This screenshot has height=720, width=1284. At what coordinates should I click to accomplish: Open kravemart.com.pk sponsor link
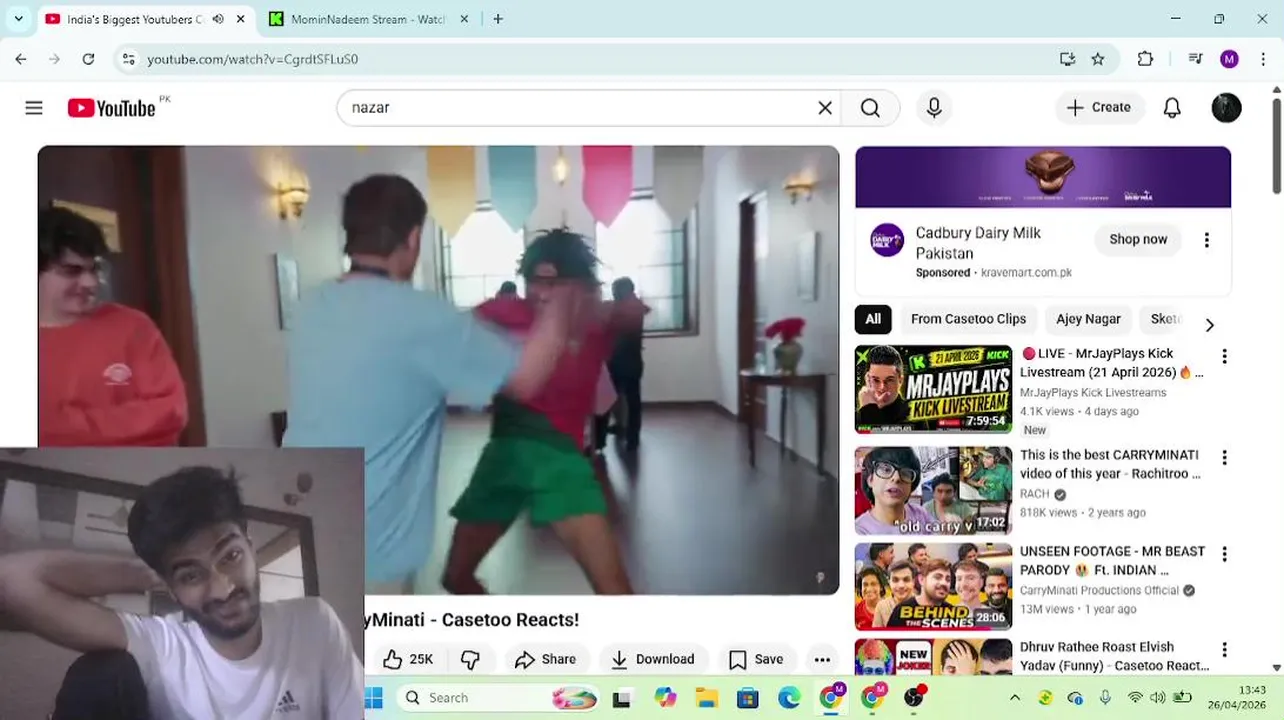pyautogui.click(x=1026, y=272)
